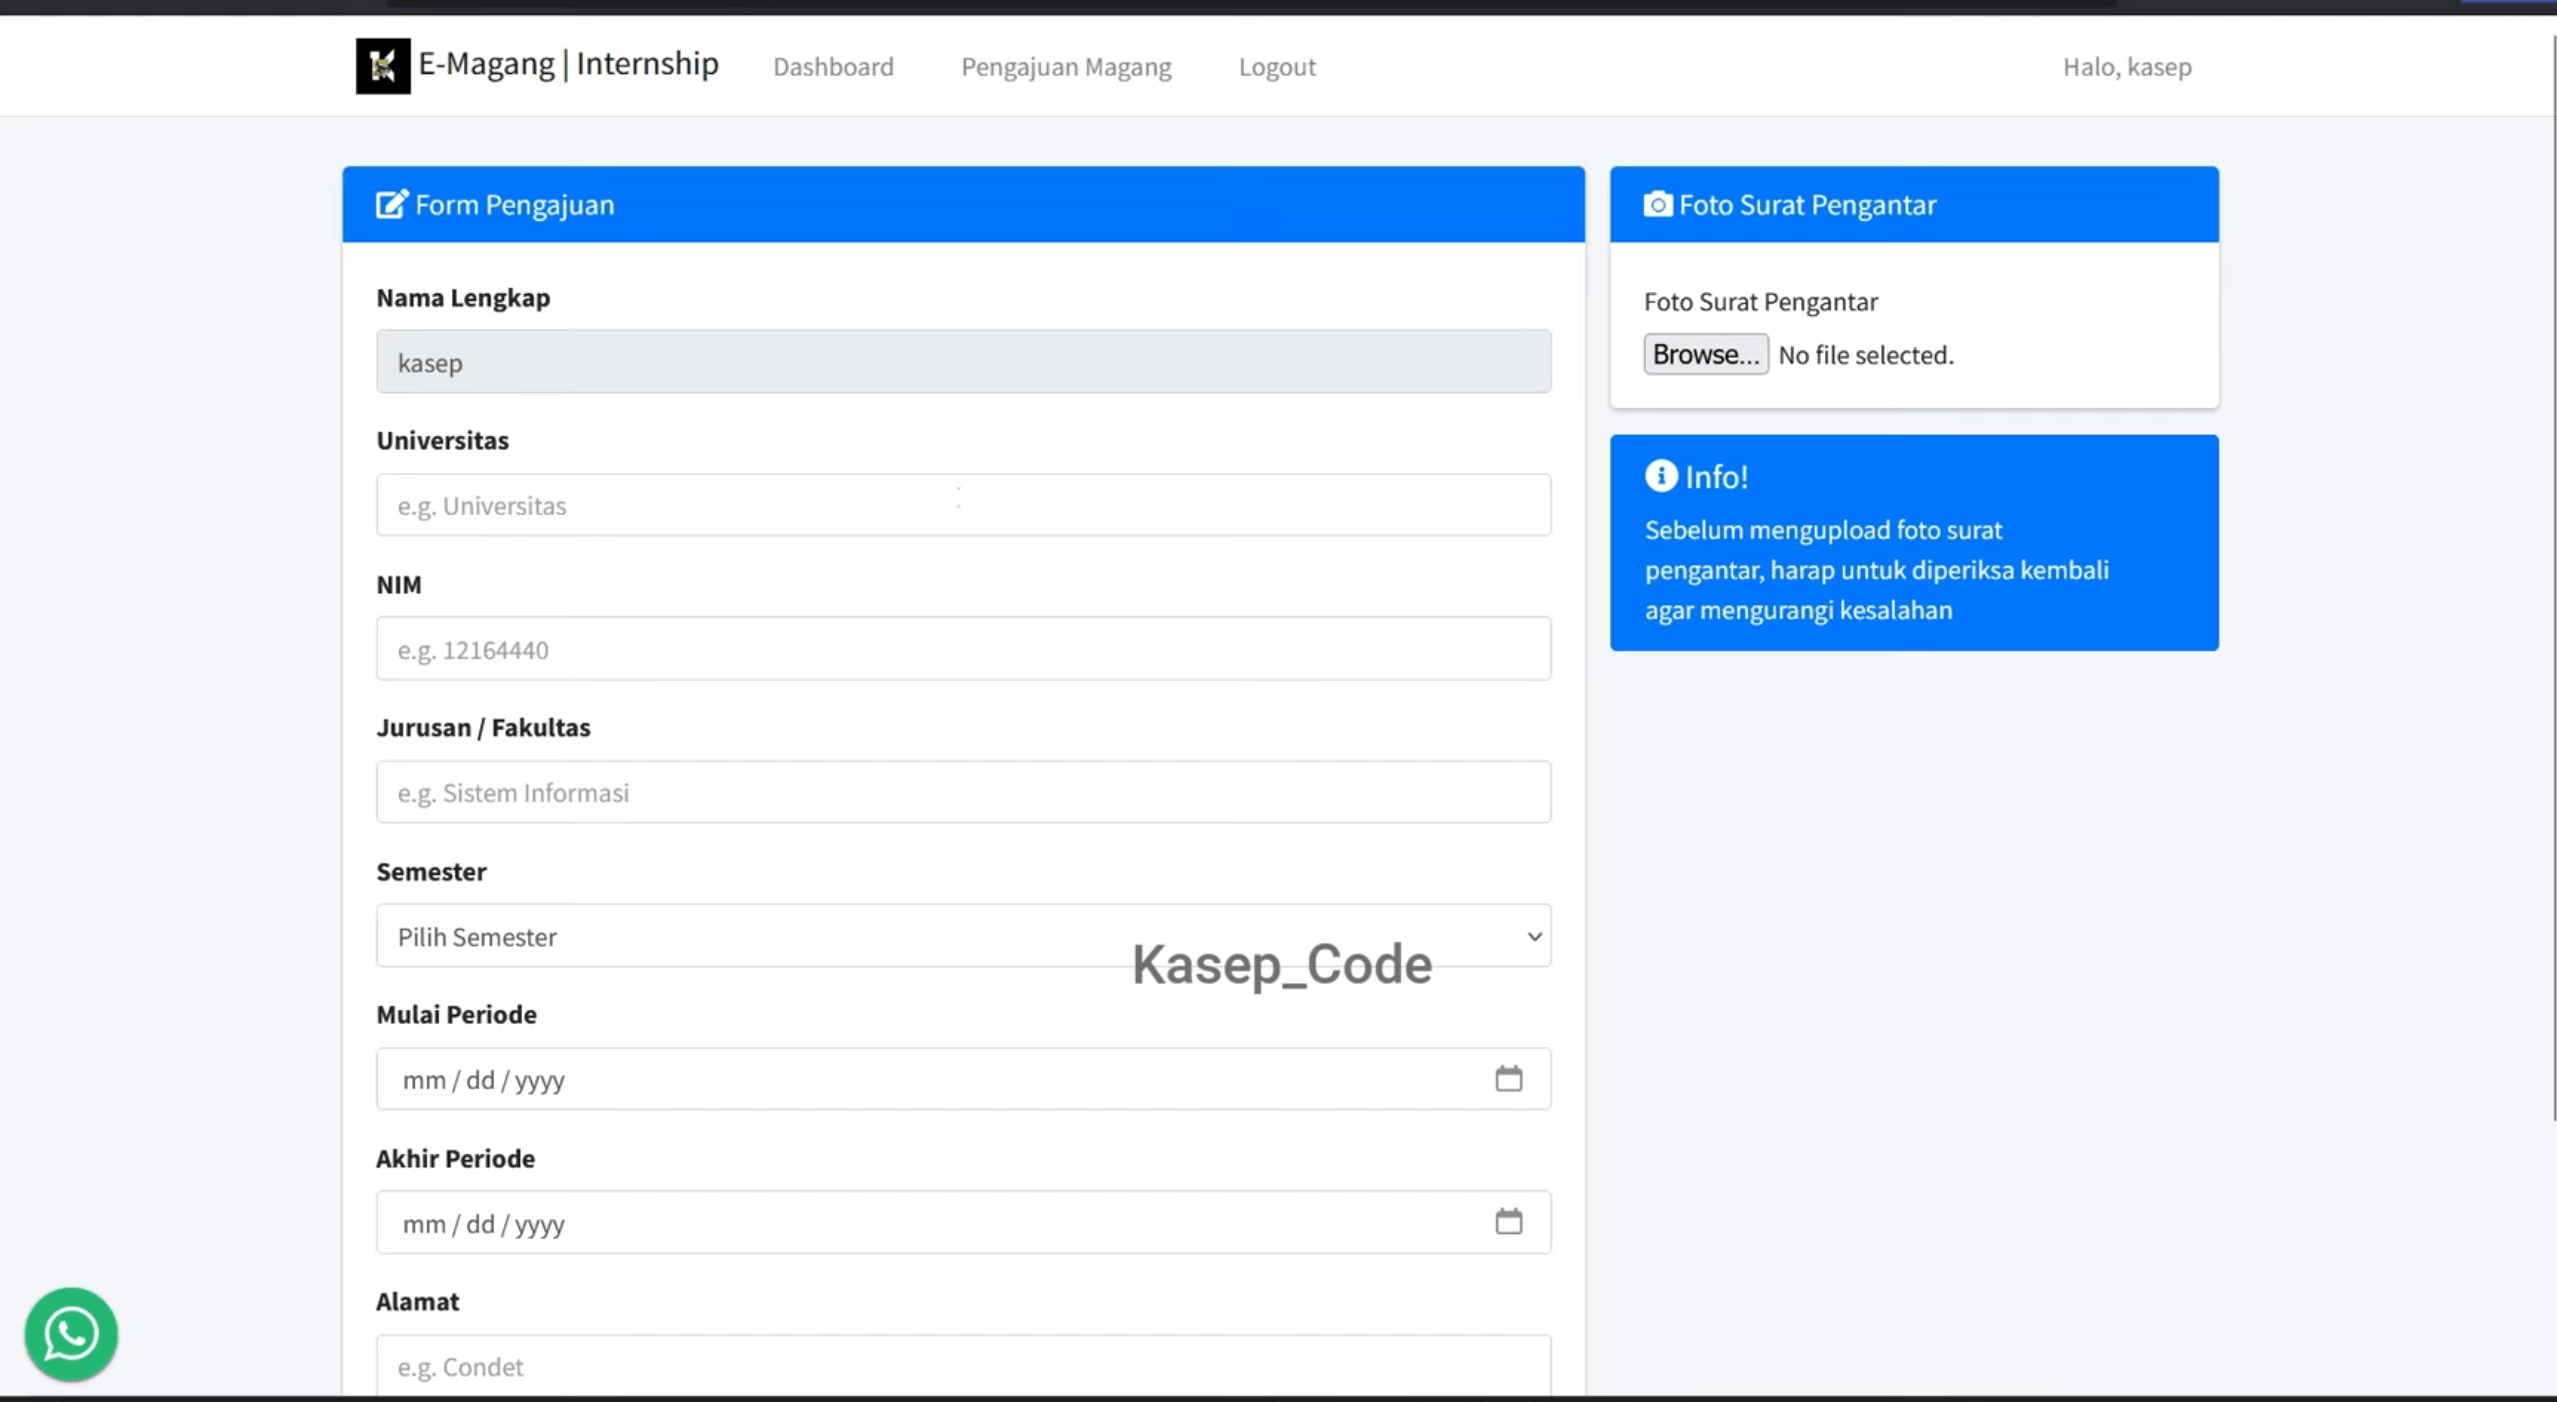The width and height of the screenshot is (2557, 1402).
Task: Click the 'No file selected.' text
Action: (x=1865, y=355)
